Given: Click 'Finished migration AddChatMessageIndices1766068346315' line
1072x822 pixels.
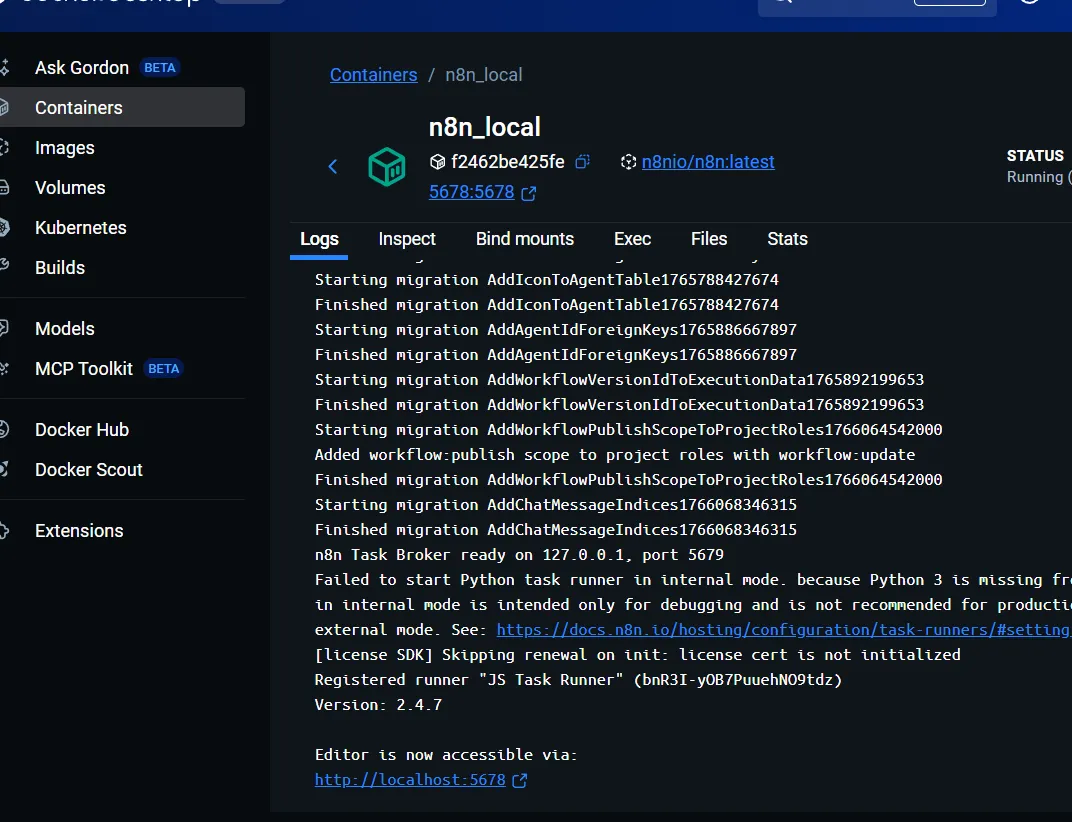Looking at the screenshot, I should coord(555,530).
